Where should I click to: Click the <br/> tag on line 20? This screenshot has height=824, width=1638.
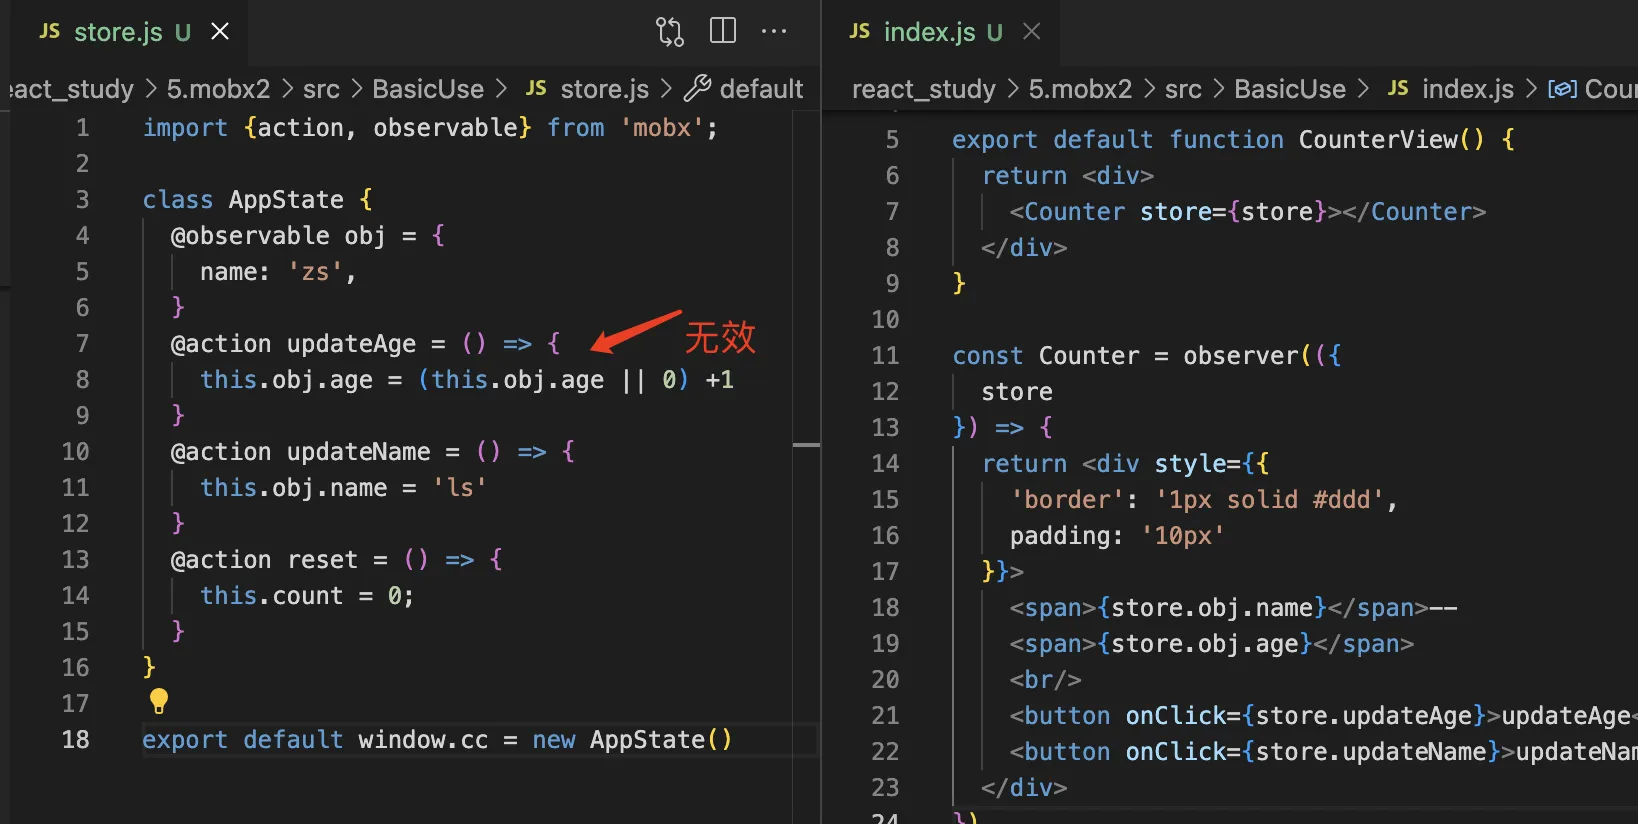point(1045,679)
